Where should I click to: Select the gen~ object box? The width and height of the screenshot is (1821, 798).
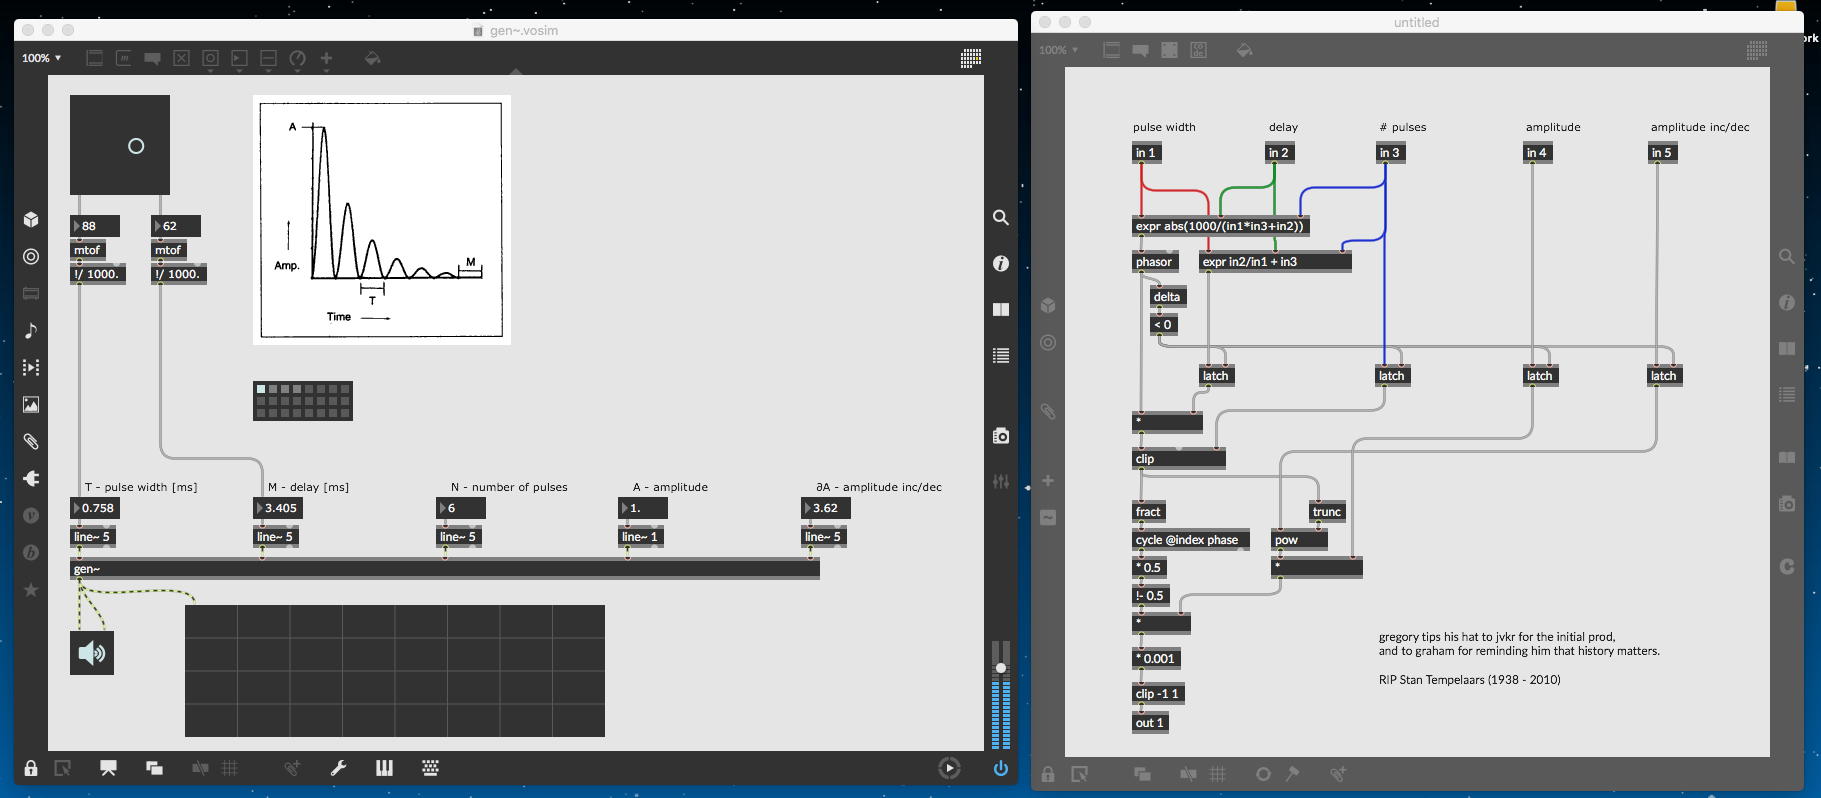[x=445, y=569]
